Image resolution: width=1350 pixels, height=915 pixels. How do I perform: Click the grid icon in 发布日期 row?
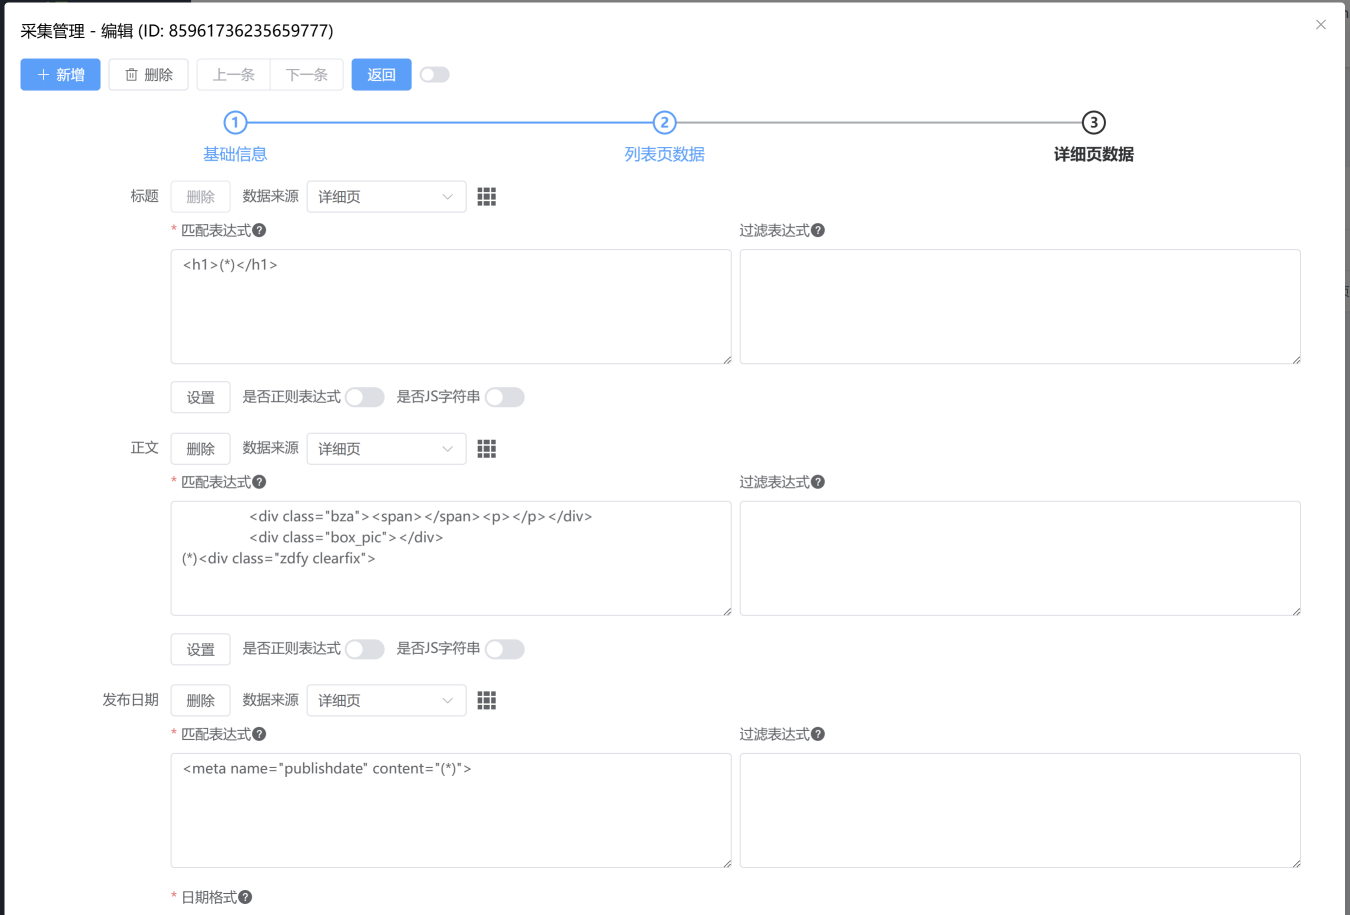tap(487, 701)
